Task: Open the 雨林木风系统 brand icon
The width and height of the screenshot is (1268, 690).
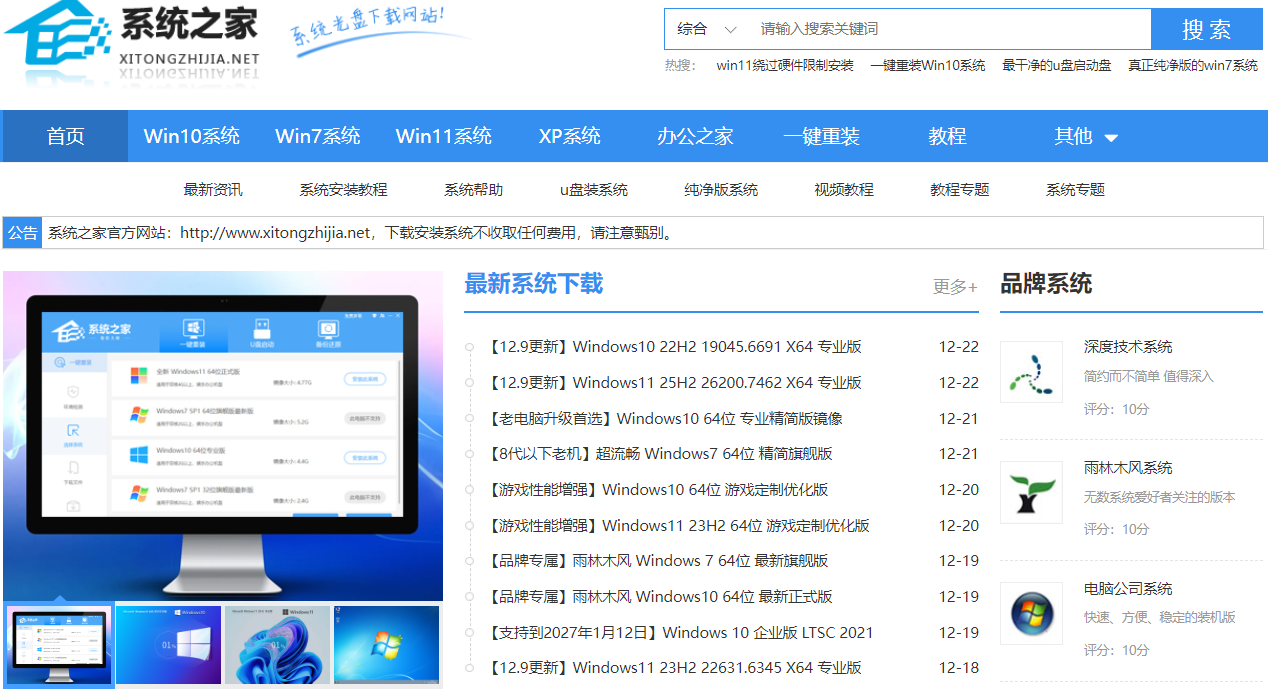Action: pos(1031,492)
